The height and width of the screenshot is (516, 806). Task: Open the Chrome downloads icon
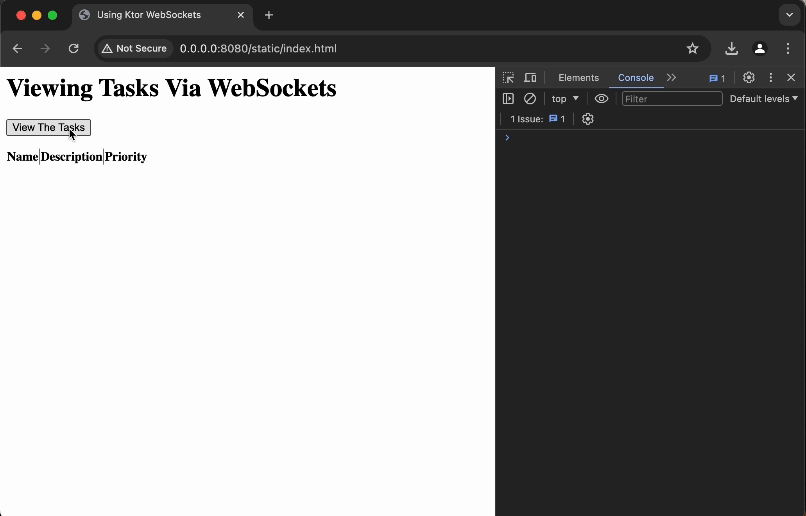[731, 48]
